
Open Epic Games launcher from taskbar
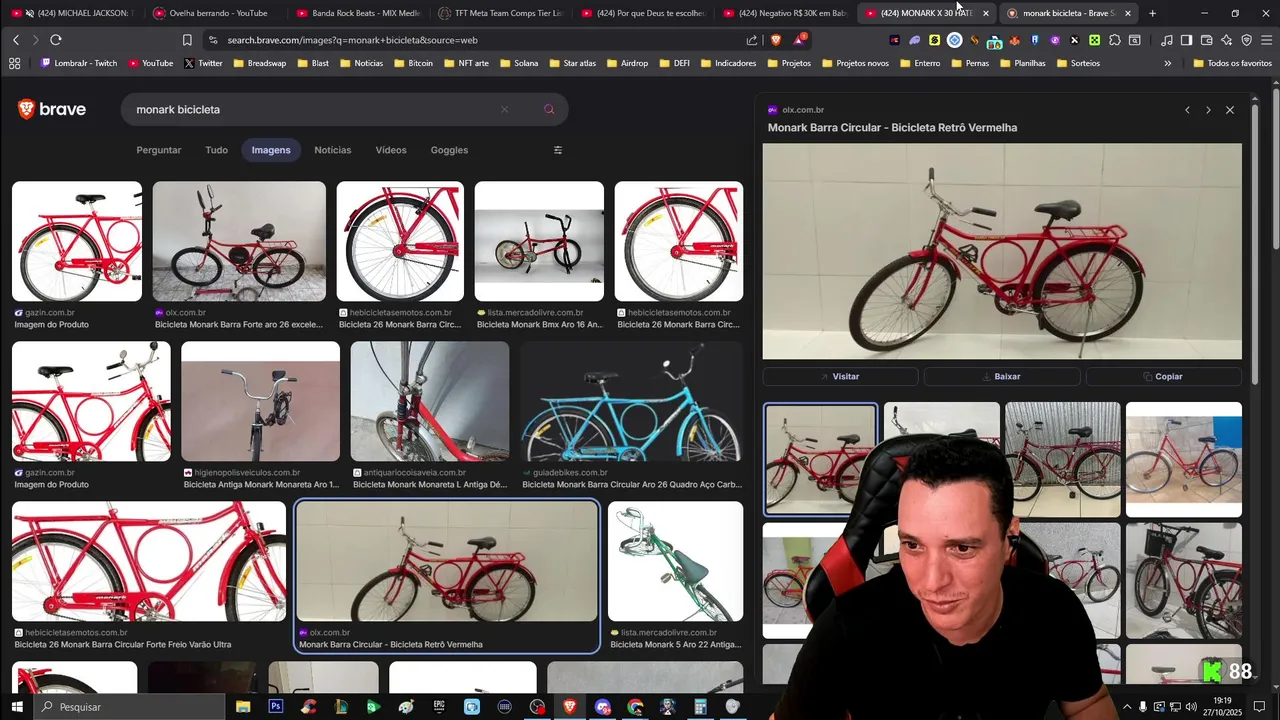click(x=439, y=707)
